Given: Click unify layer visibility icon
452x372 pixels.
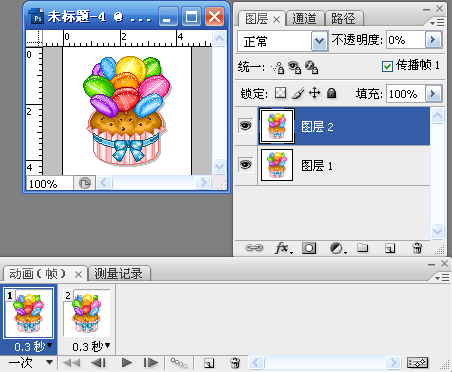Looking at the screenshot, I should click(294, 67).
